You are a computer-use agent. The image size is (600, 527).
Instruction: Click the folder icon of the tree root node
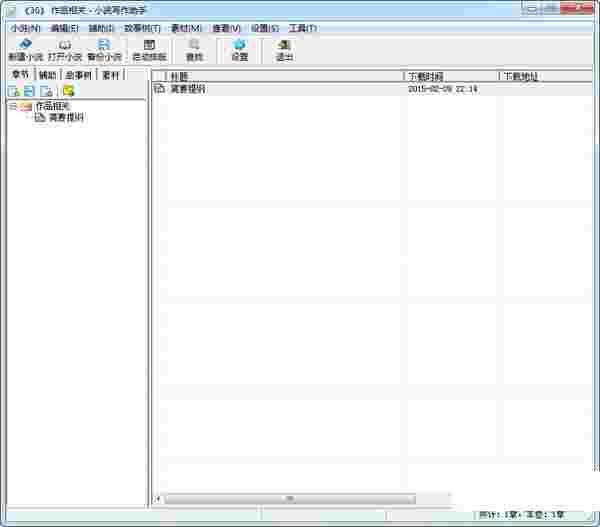[x=24, y=106]
